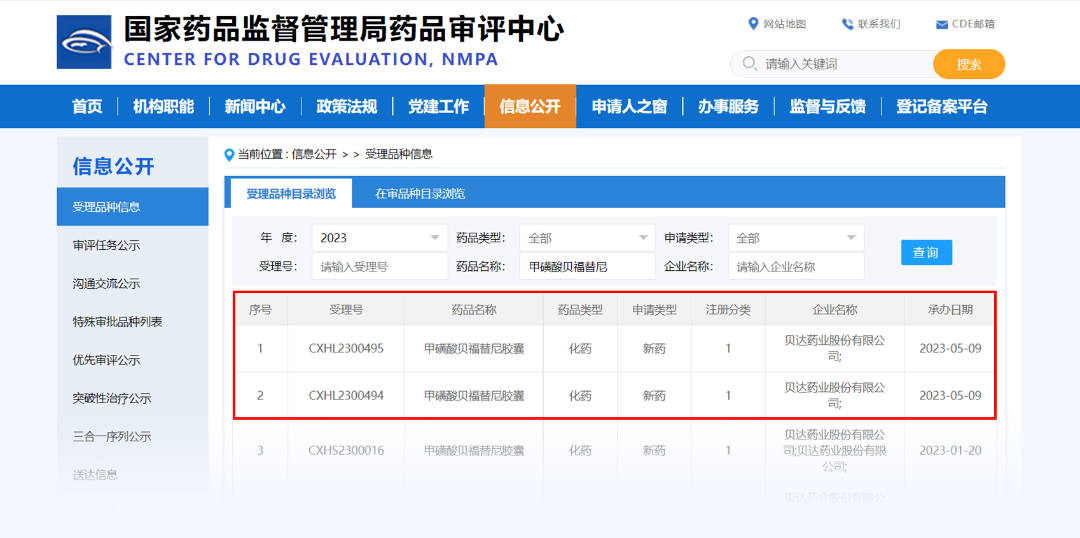Click the 企业名称 input field
Viewport: 1080px width, 538px height.
click(x=795, y=267)
